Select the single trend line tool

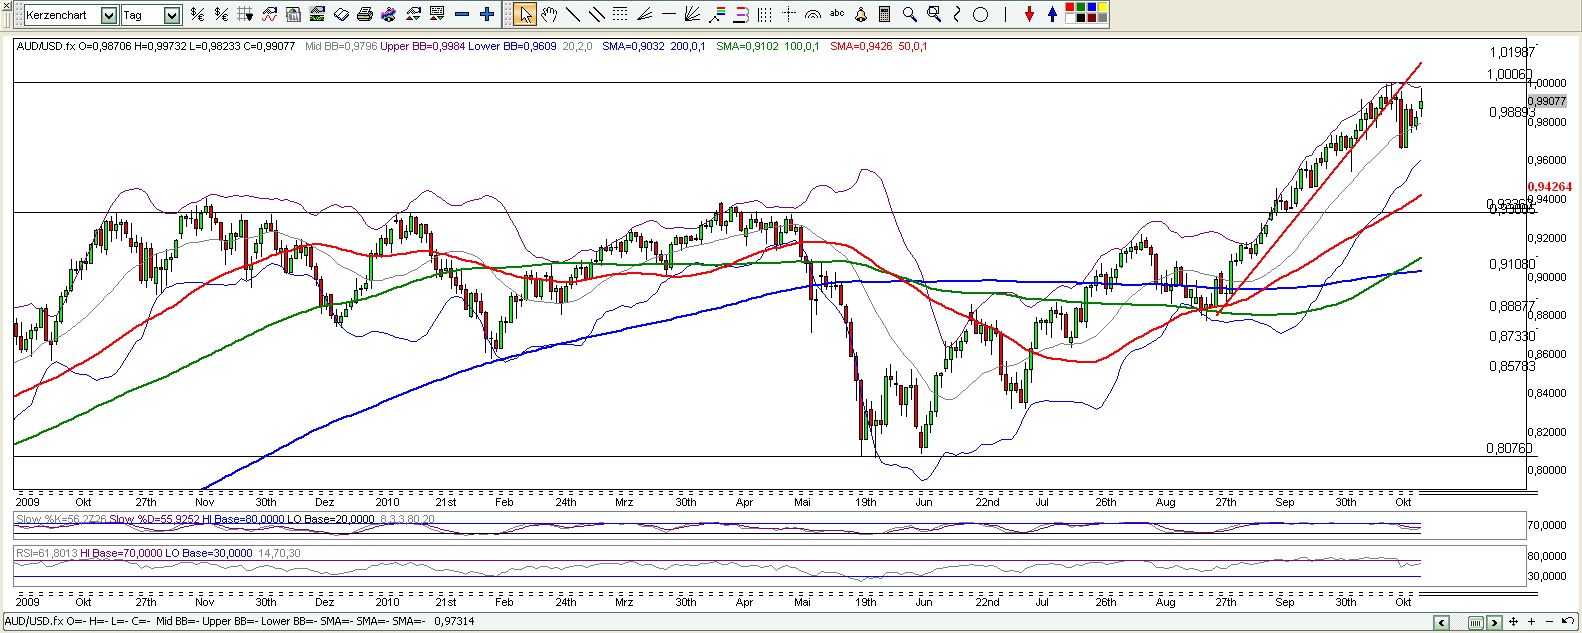573,15
